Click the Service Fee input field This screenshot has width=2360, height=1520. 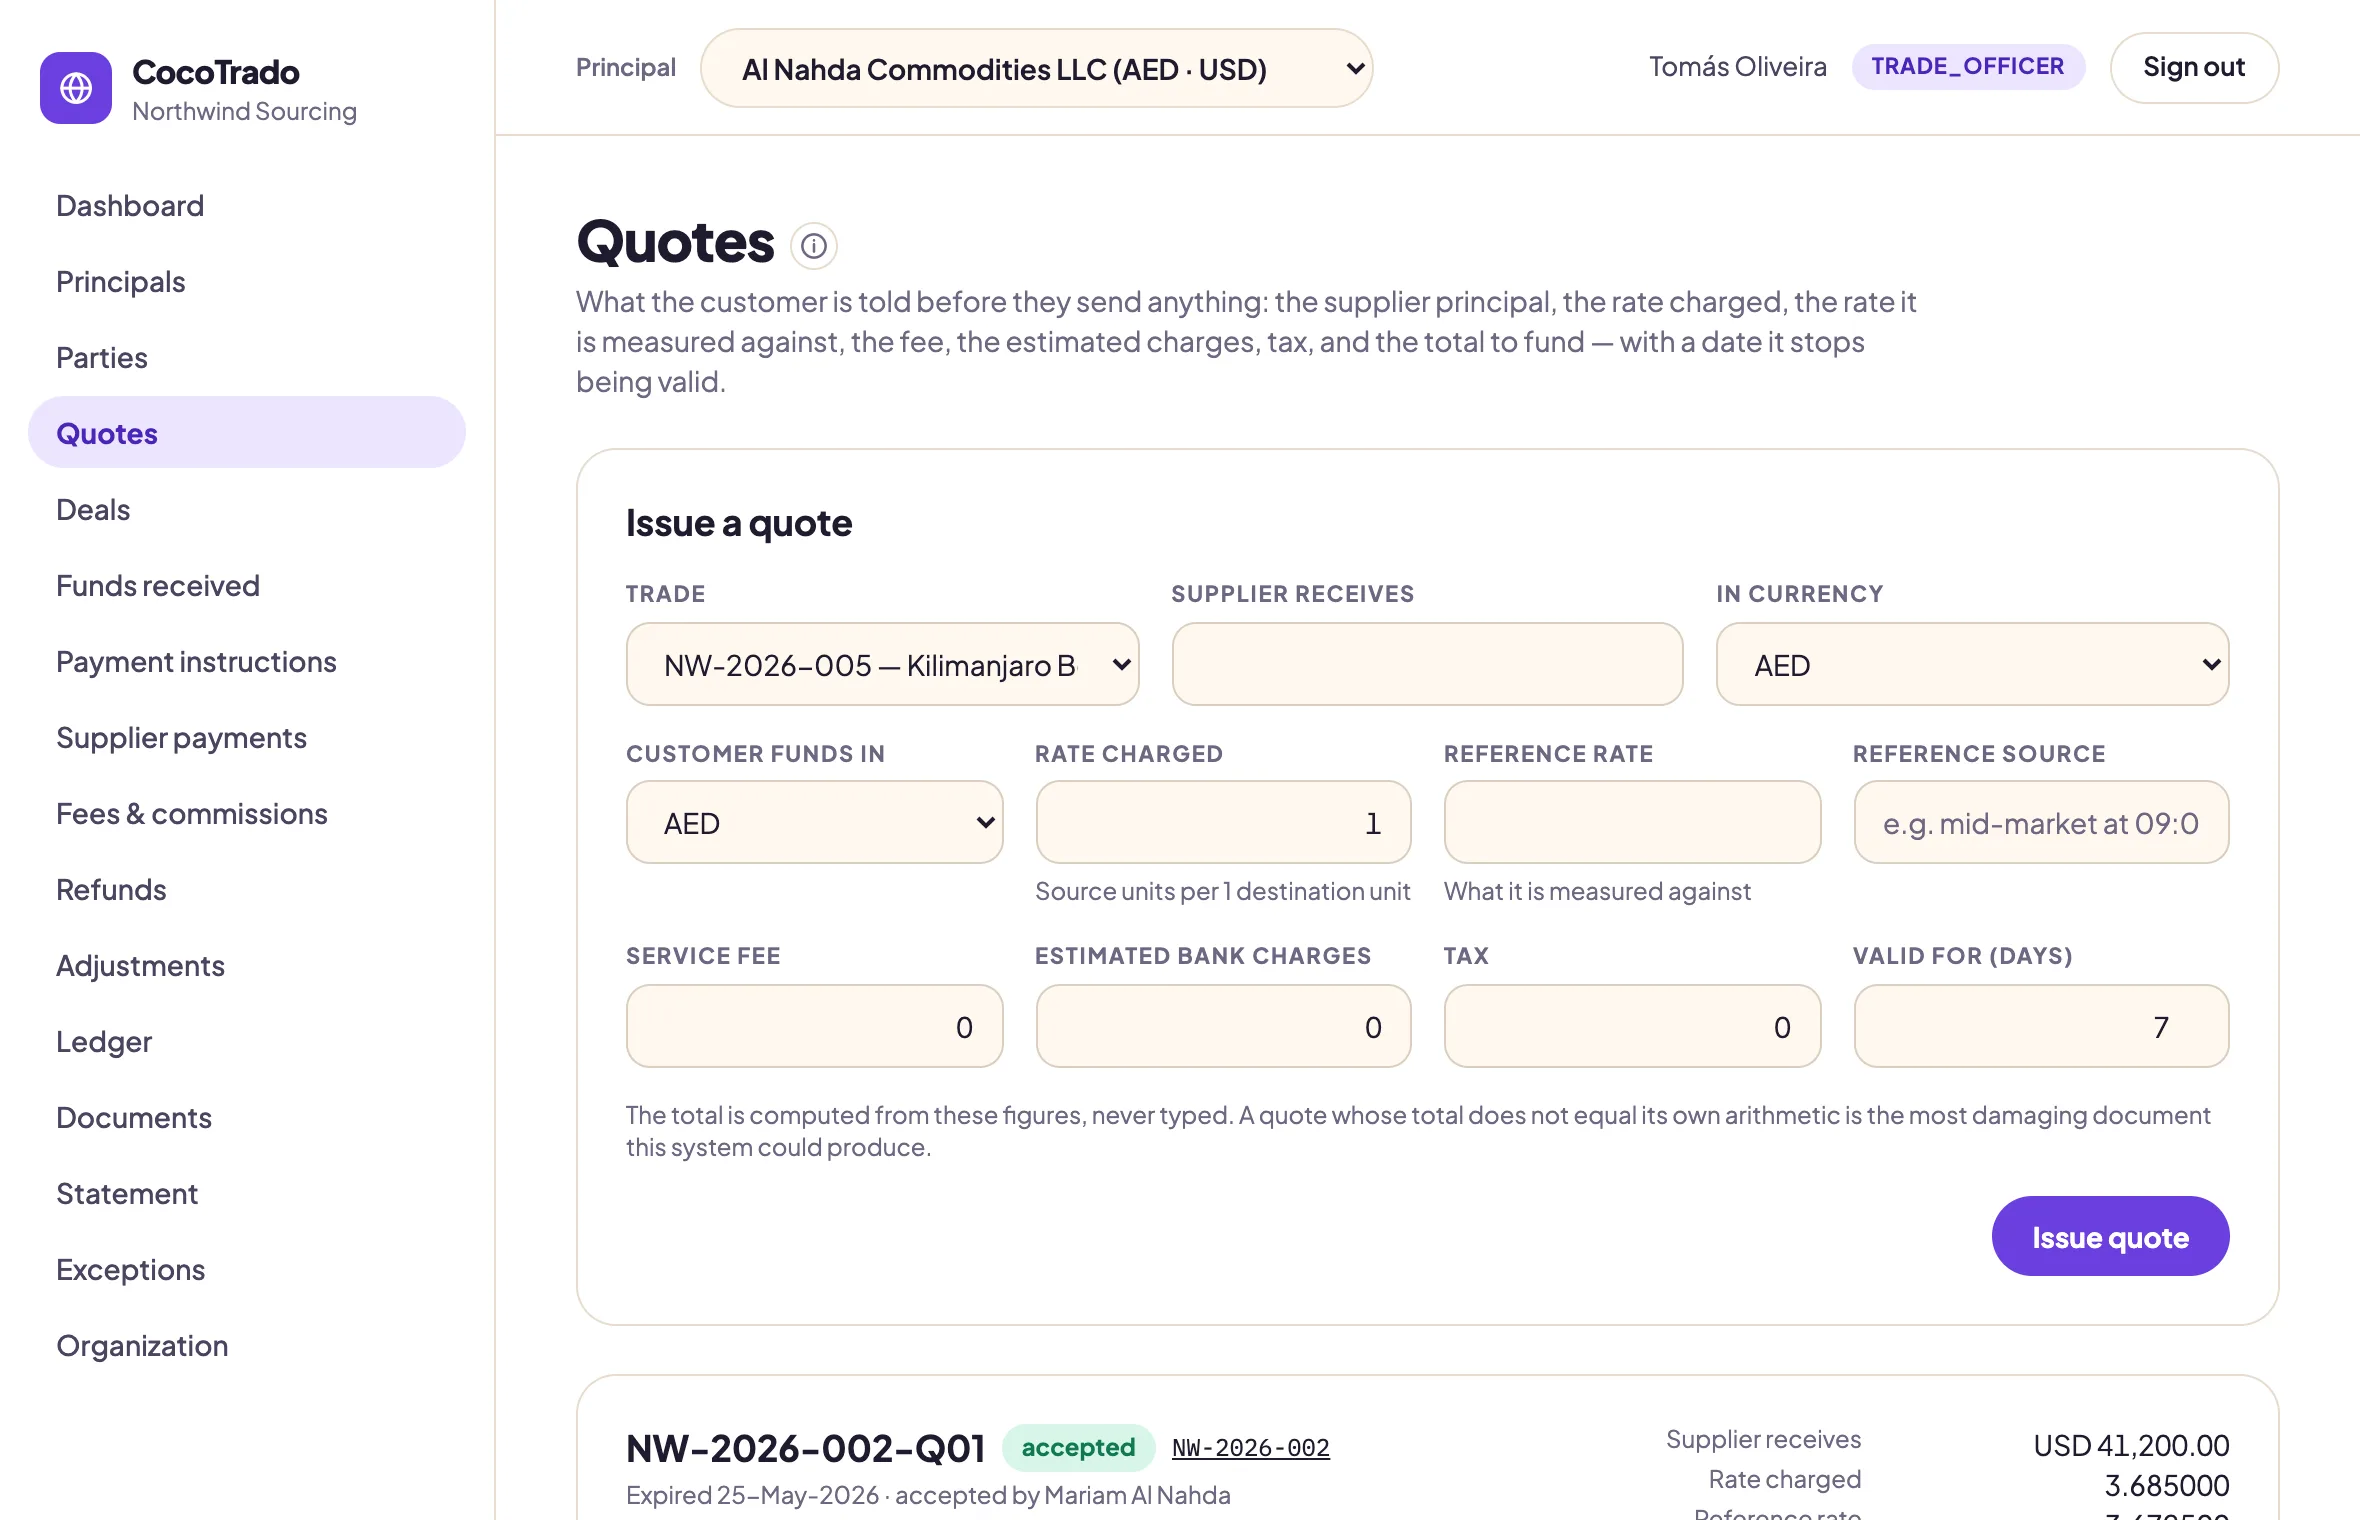tap(814, 1026)
